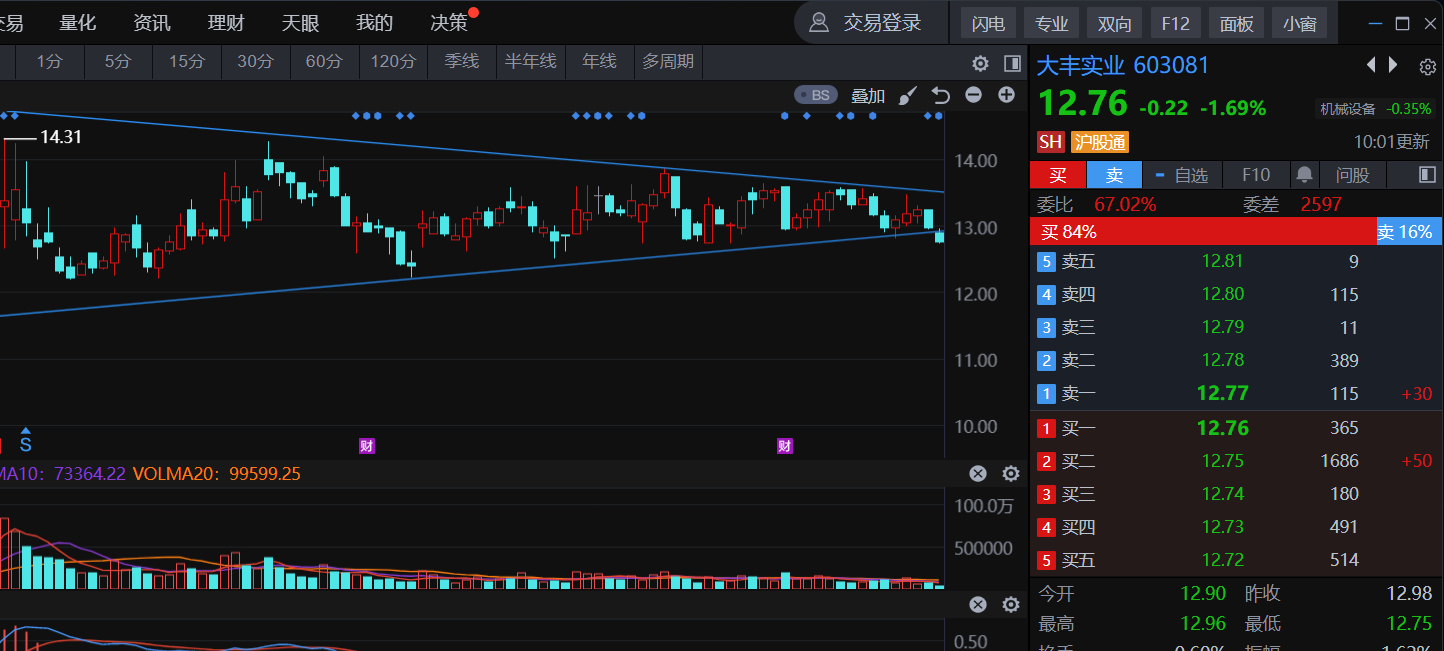Zoom in the K-line chart with the plus icon

pyautogui.click(x=1006, y=95)
